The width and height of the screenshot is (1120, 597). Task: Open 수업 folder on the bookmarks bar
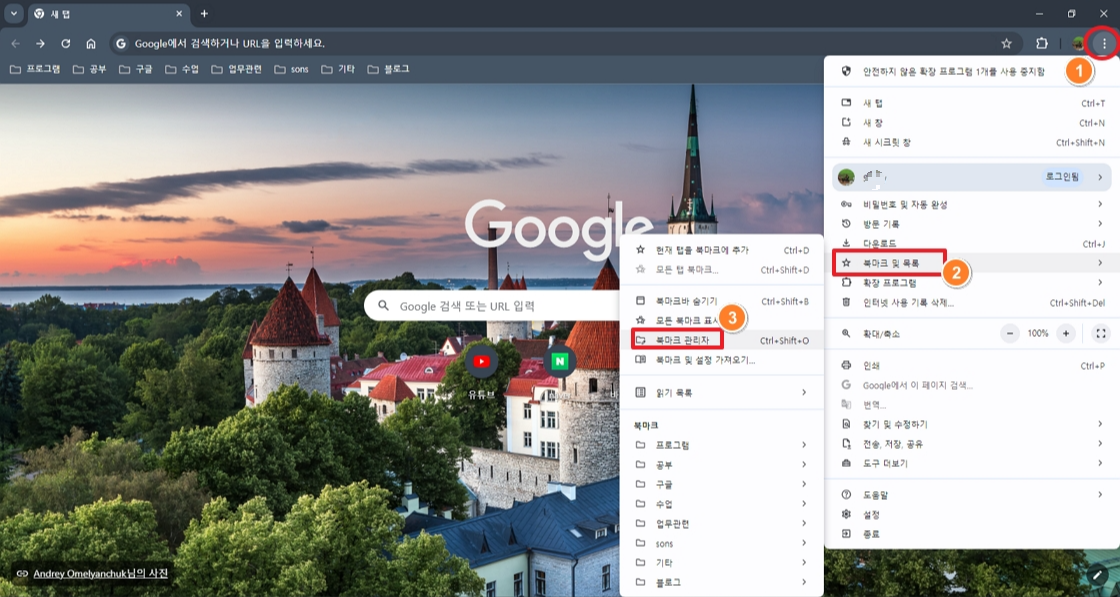coord(181,69)
